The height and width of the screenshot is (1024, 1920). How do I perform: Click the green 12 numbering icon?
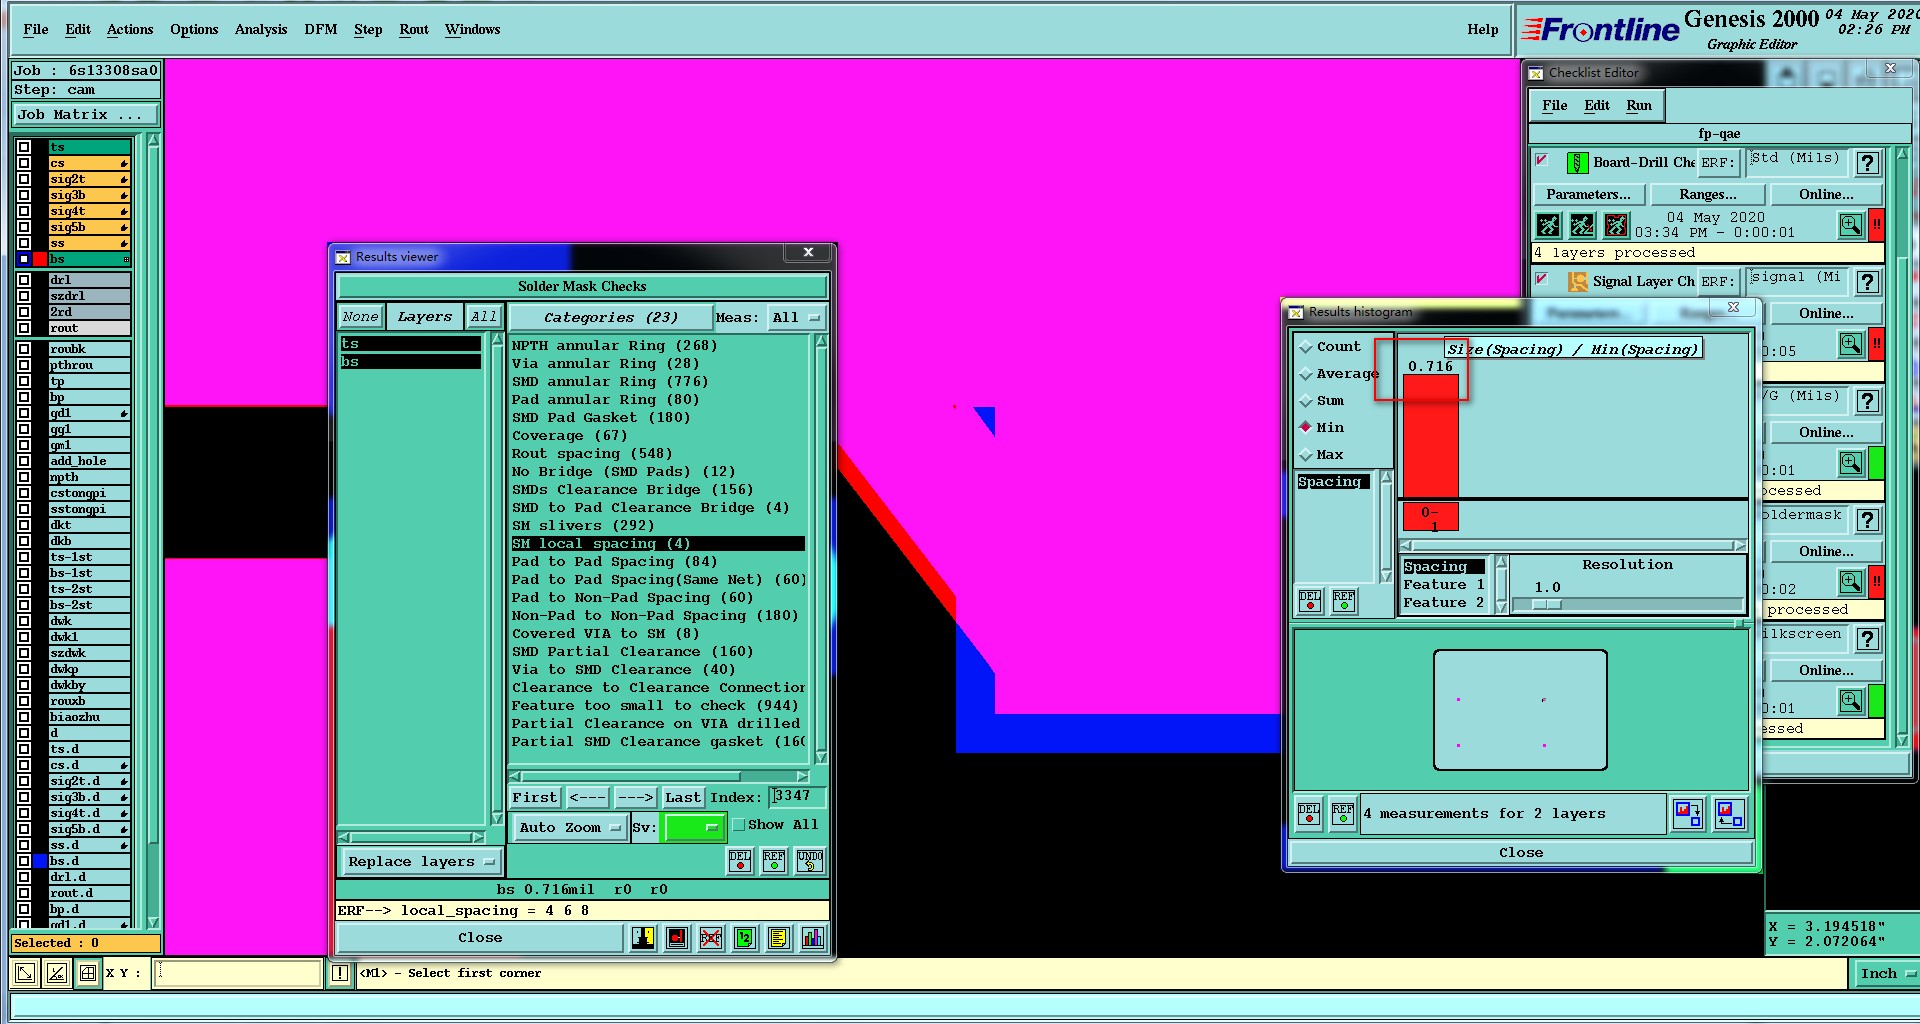click(x=745, y=937)
